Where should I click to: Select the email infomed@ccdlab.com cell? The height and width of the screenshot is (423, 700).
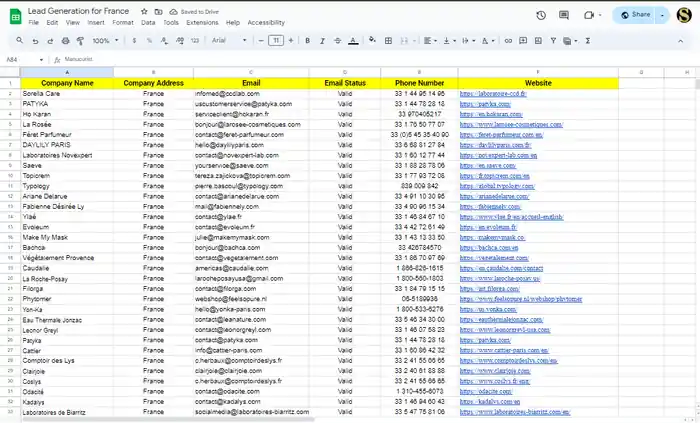pos(251,94)
